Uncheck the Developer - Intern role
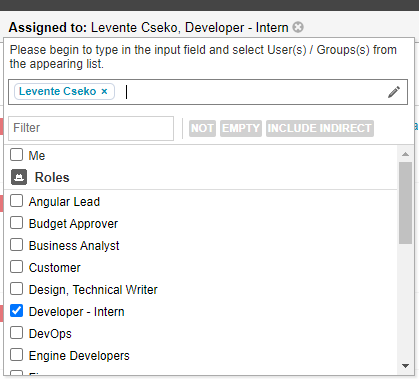 (16, 311)
